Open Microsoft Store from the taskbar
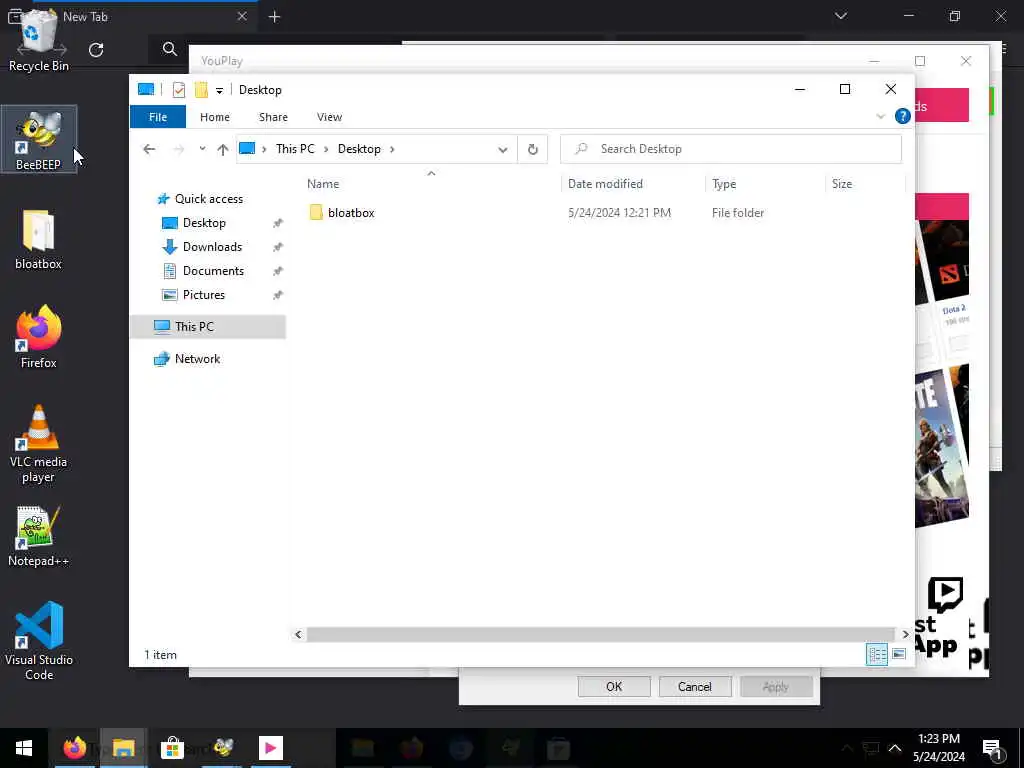 pyautogui.click(x=172, y=748)
